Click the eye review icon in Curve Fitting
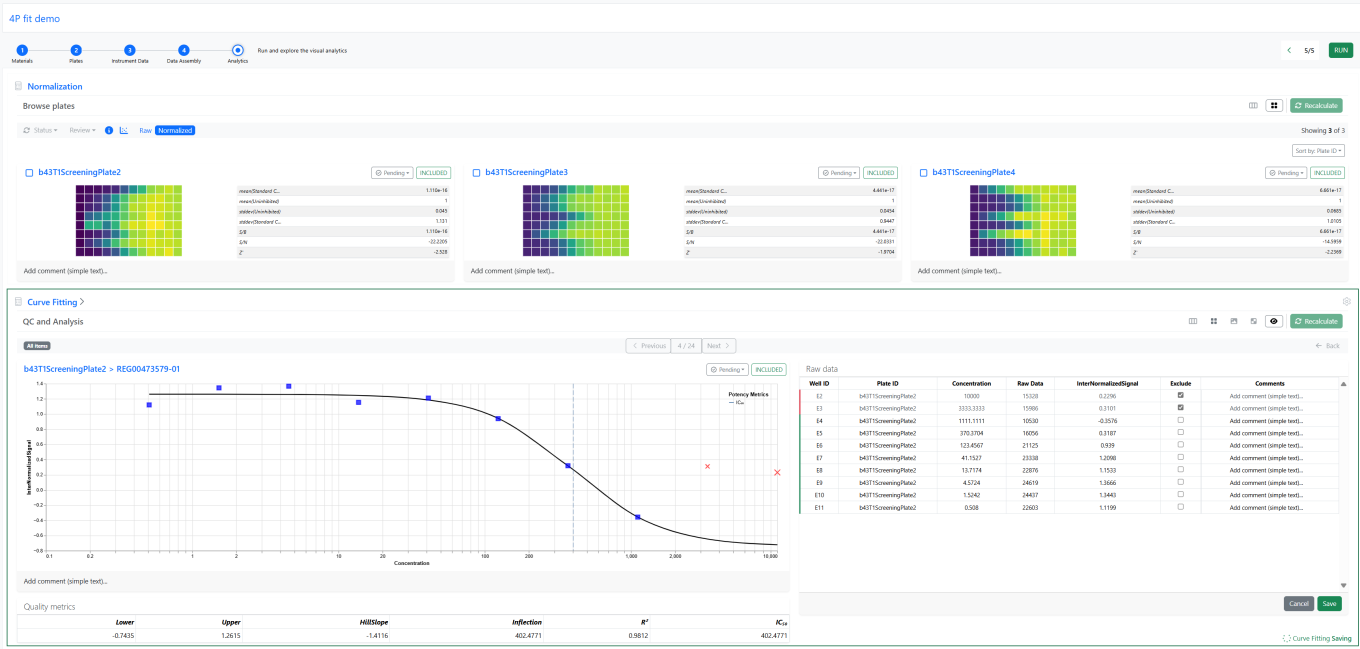 [x=1274, y=321]
